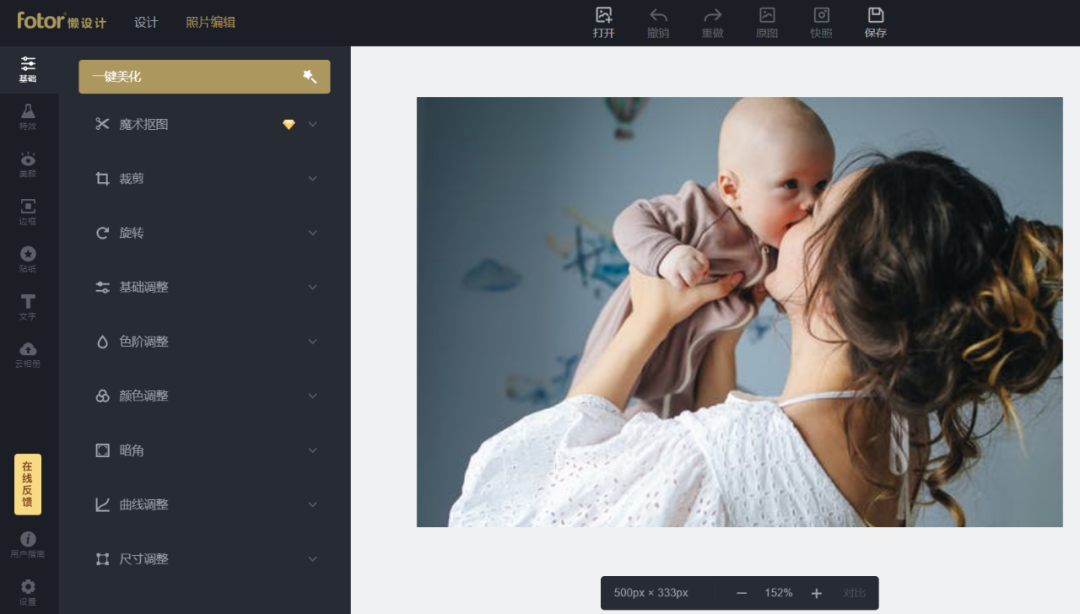This screenshot has width=1080, height=614.
Task: Open the 用户指南 user guide icon
Action: pyautogui.click(x=28, y=544)
